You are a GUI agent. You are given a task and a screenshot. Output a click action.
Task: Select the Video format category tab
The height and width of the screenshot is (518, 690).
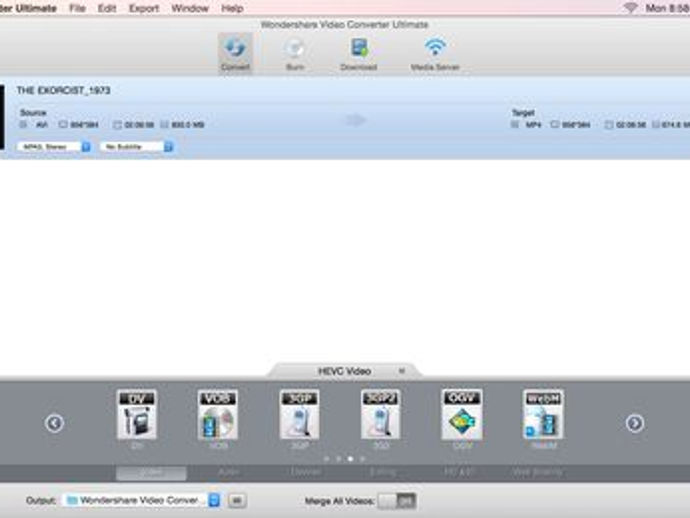tap(151, 473)
